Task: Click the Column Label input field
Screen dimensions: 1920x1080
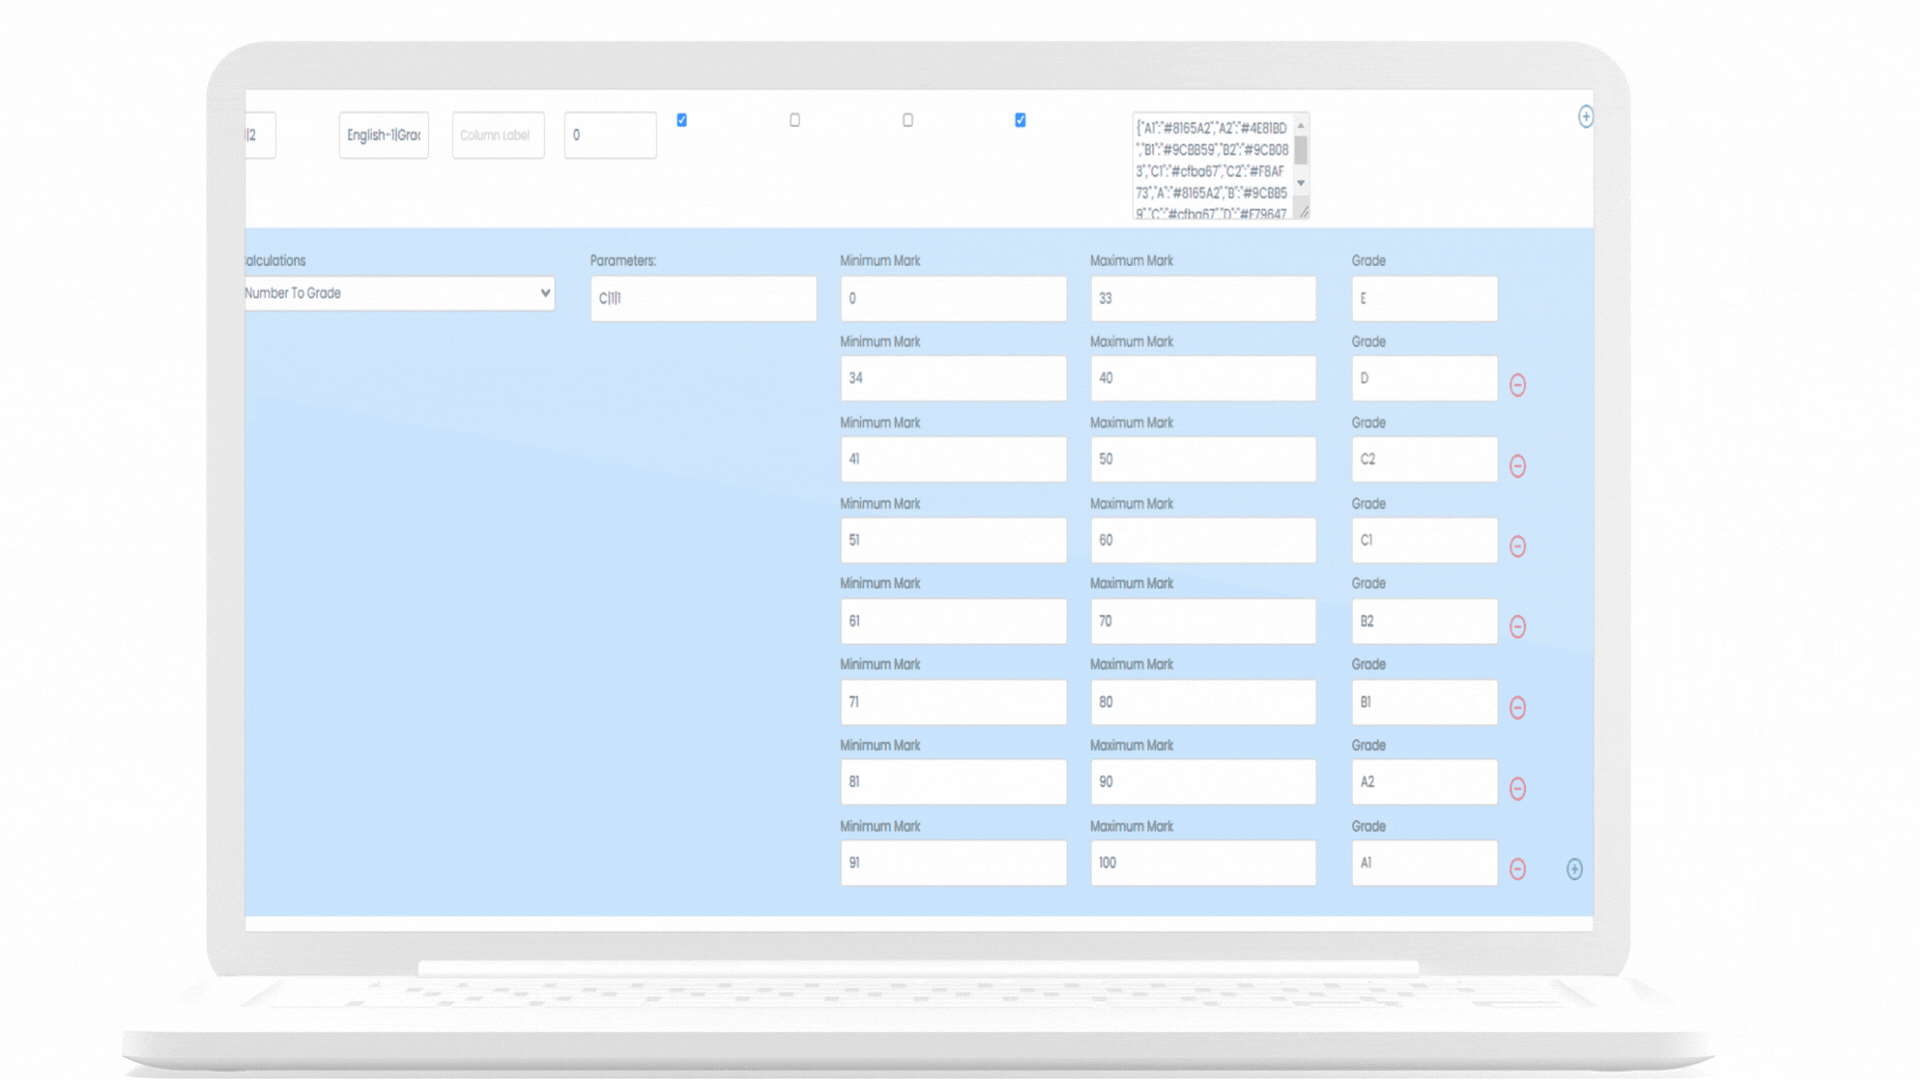Action: click(497, 135)
